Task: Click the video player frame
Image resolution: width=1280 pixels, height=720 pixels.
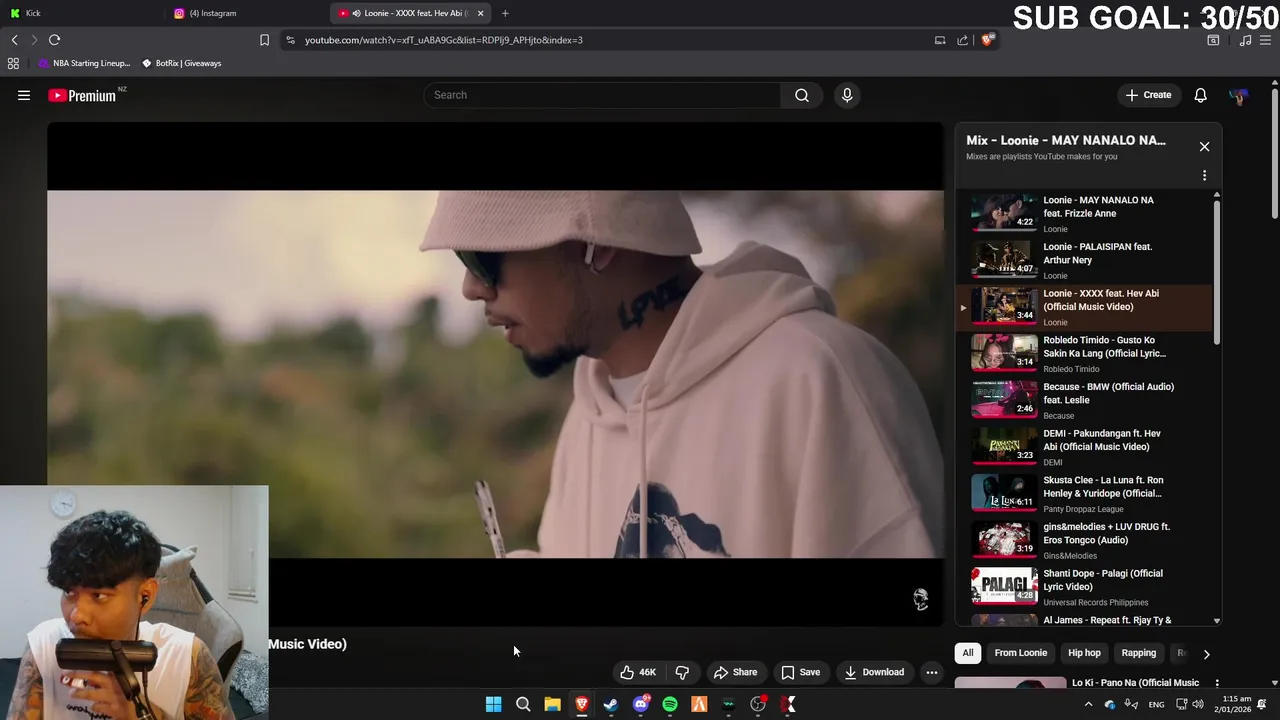Action: (x=495, y=374)
